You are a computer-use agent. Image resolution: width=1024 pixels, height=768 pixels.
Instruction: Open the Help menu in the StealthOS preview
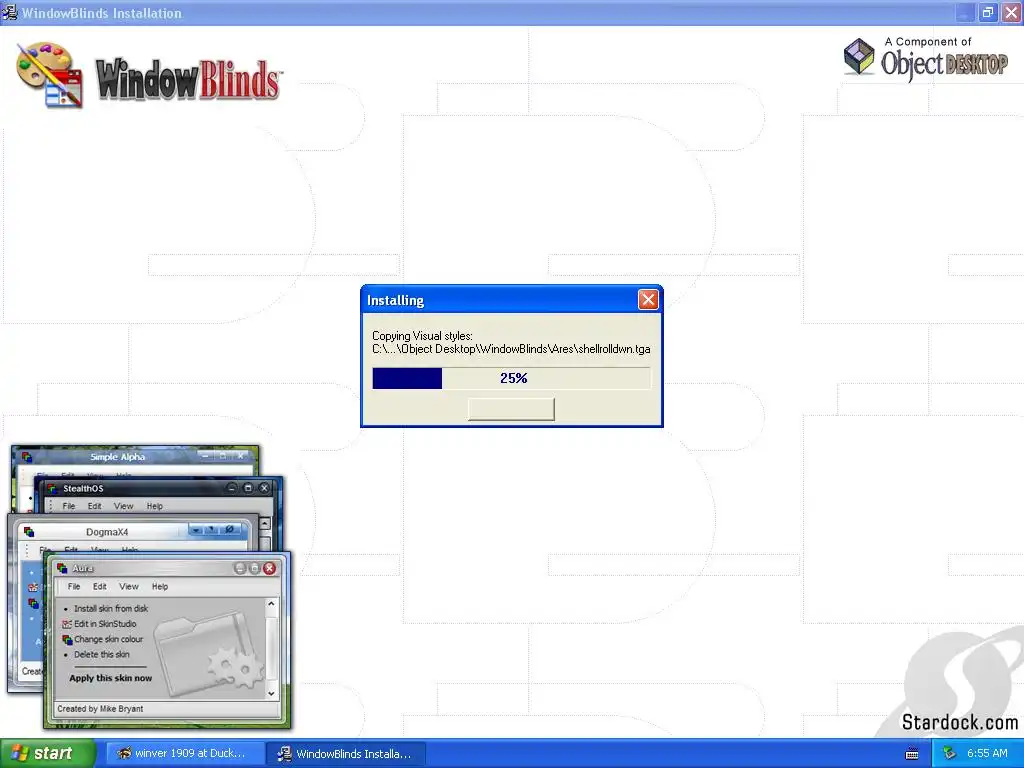tap(155, 506)
